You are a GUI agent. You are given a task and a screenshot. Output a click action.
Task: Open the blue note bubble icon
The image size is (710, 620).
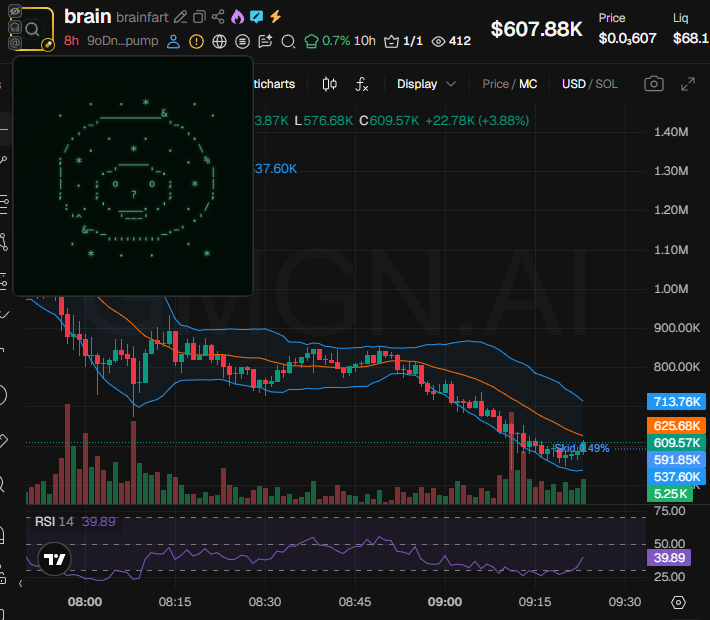(256, 17)
